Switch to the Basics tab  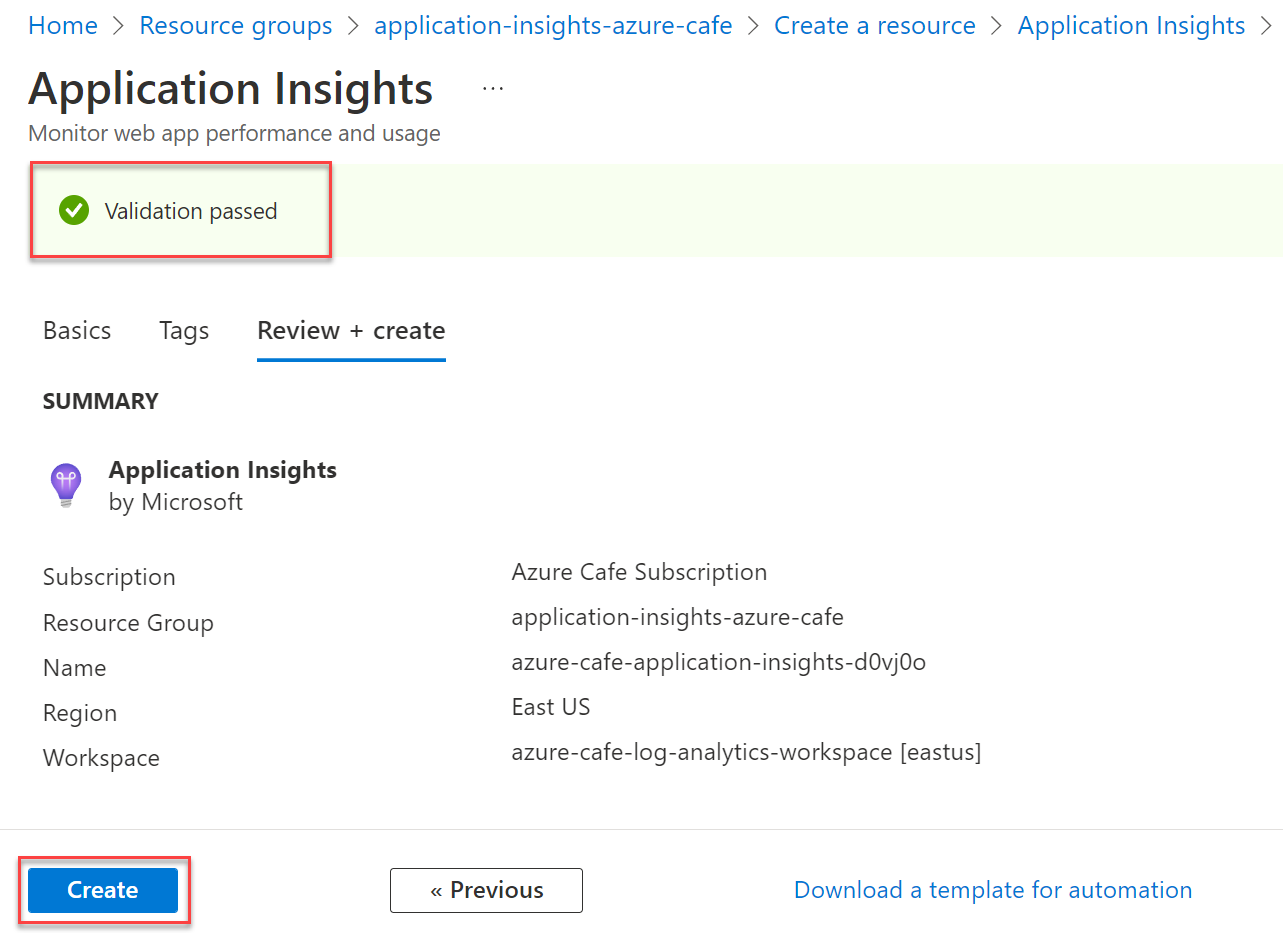coord(77,331)
